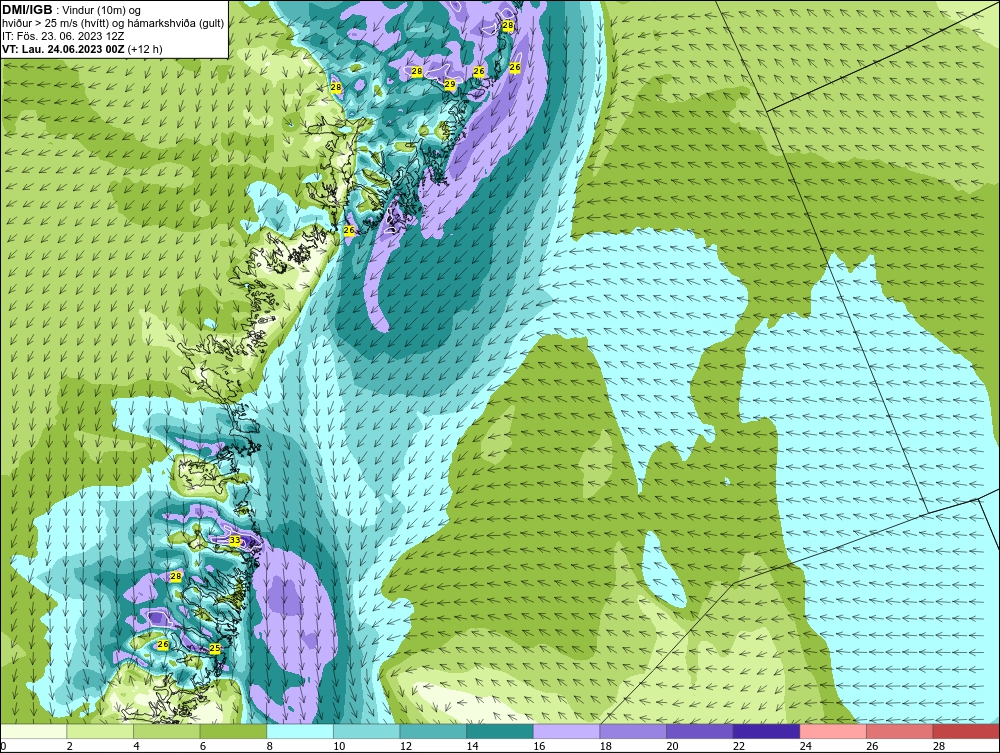Click the yellow 25 max gust label
Viewport: 1000px width, 753px height.
[x=215, y=648]
